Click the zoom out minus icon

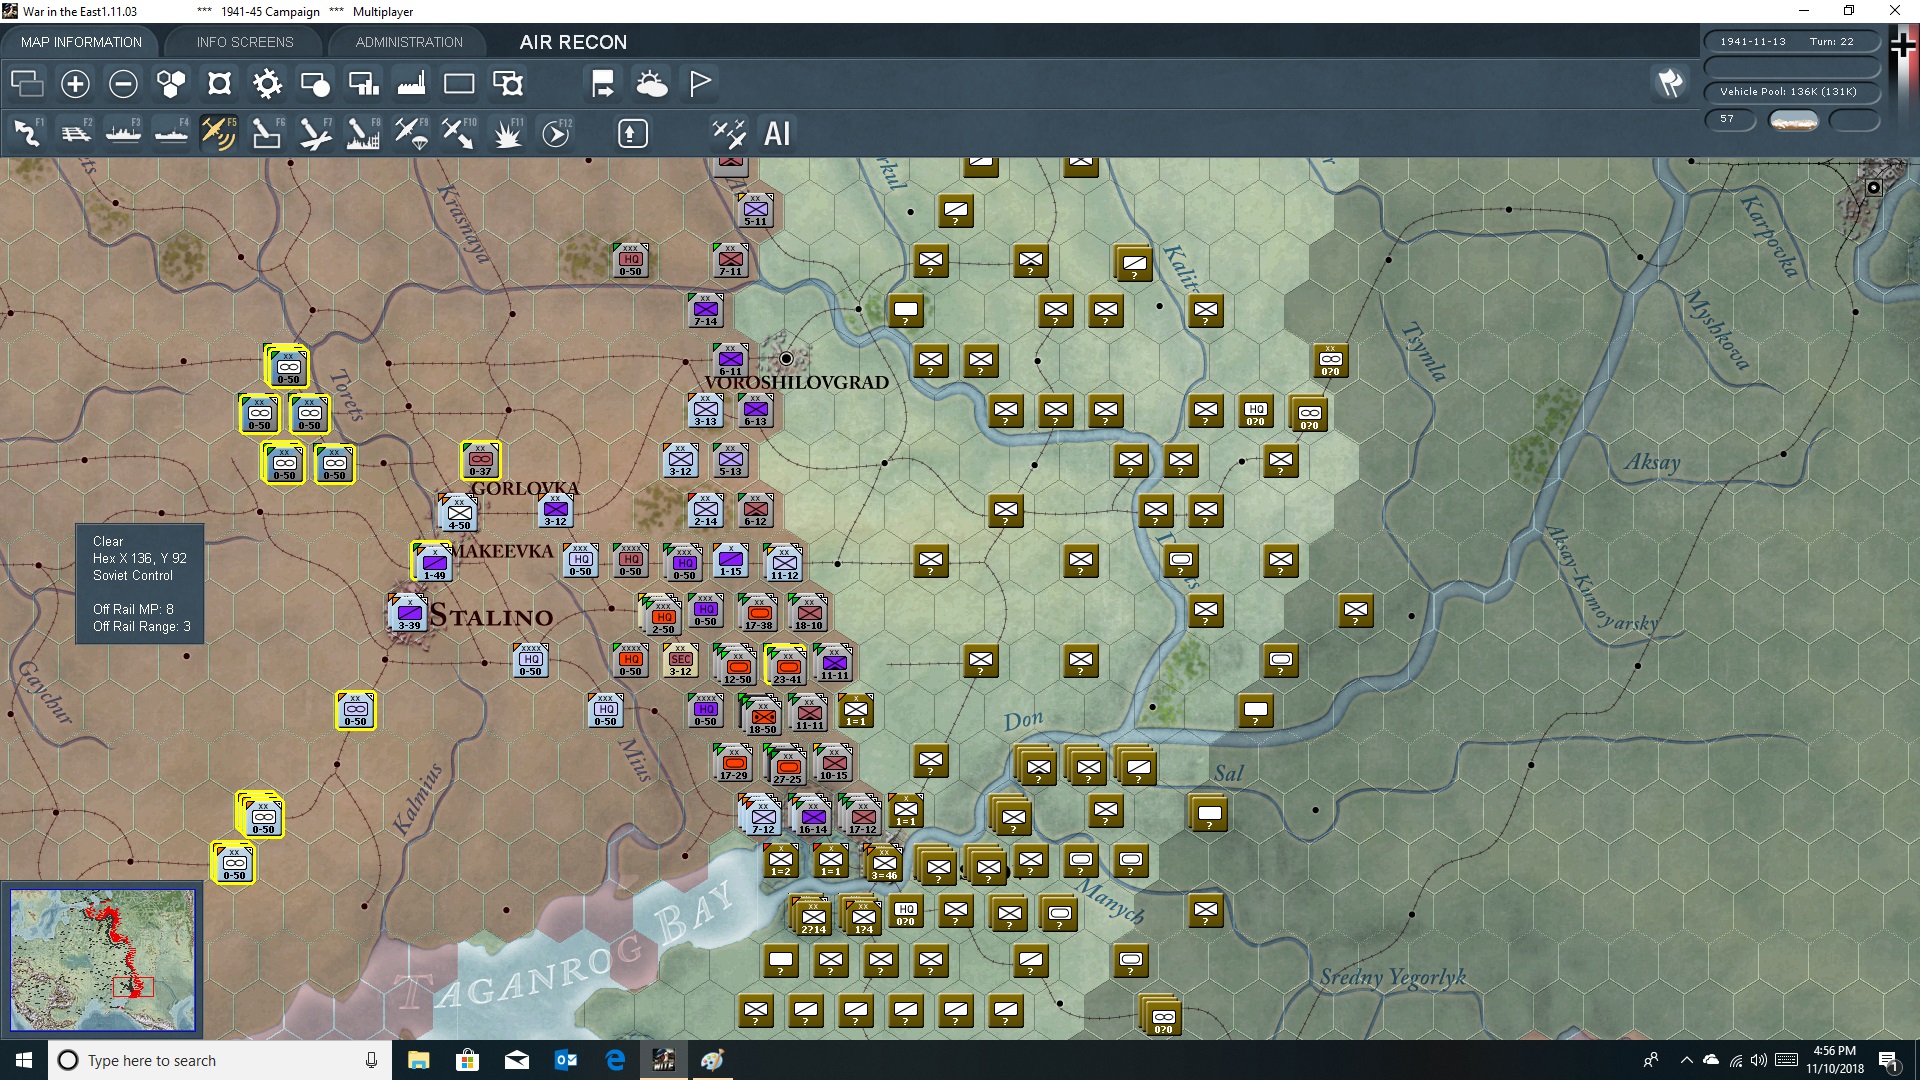(x=123, y=84)
